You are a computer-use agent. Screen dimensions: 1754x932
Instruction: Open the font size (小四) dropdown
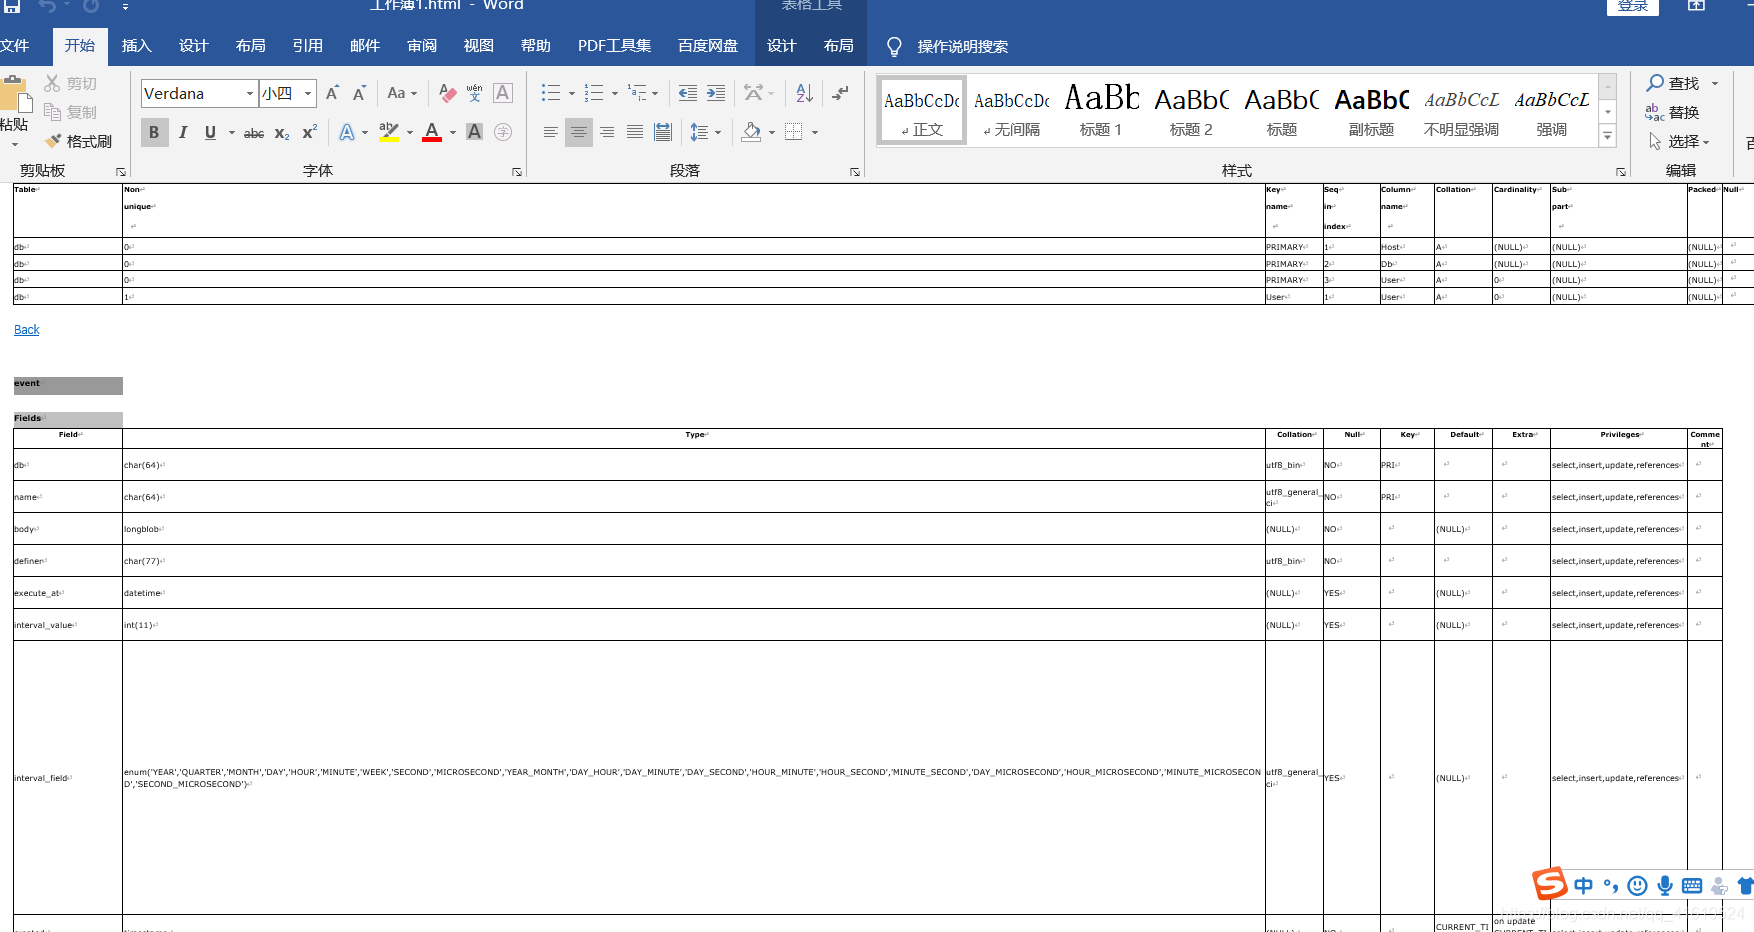308,93
